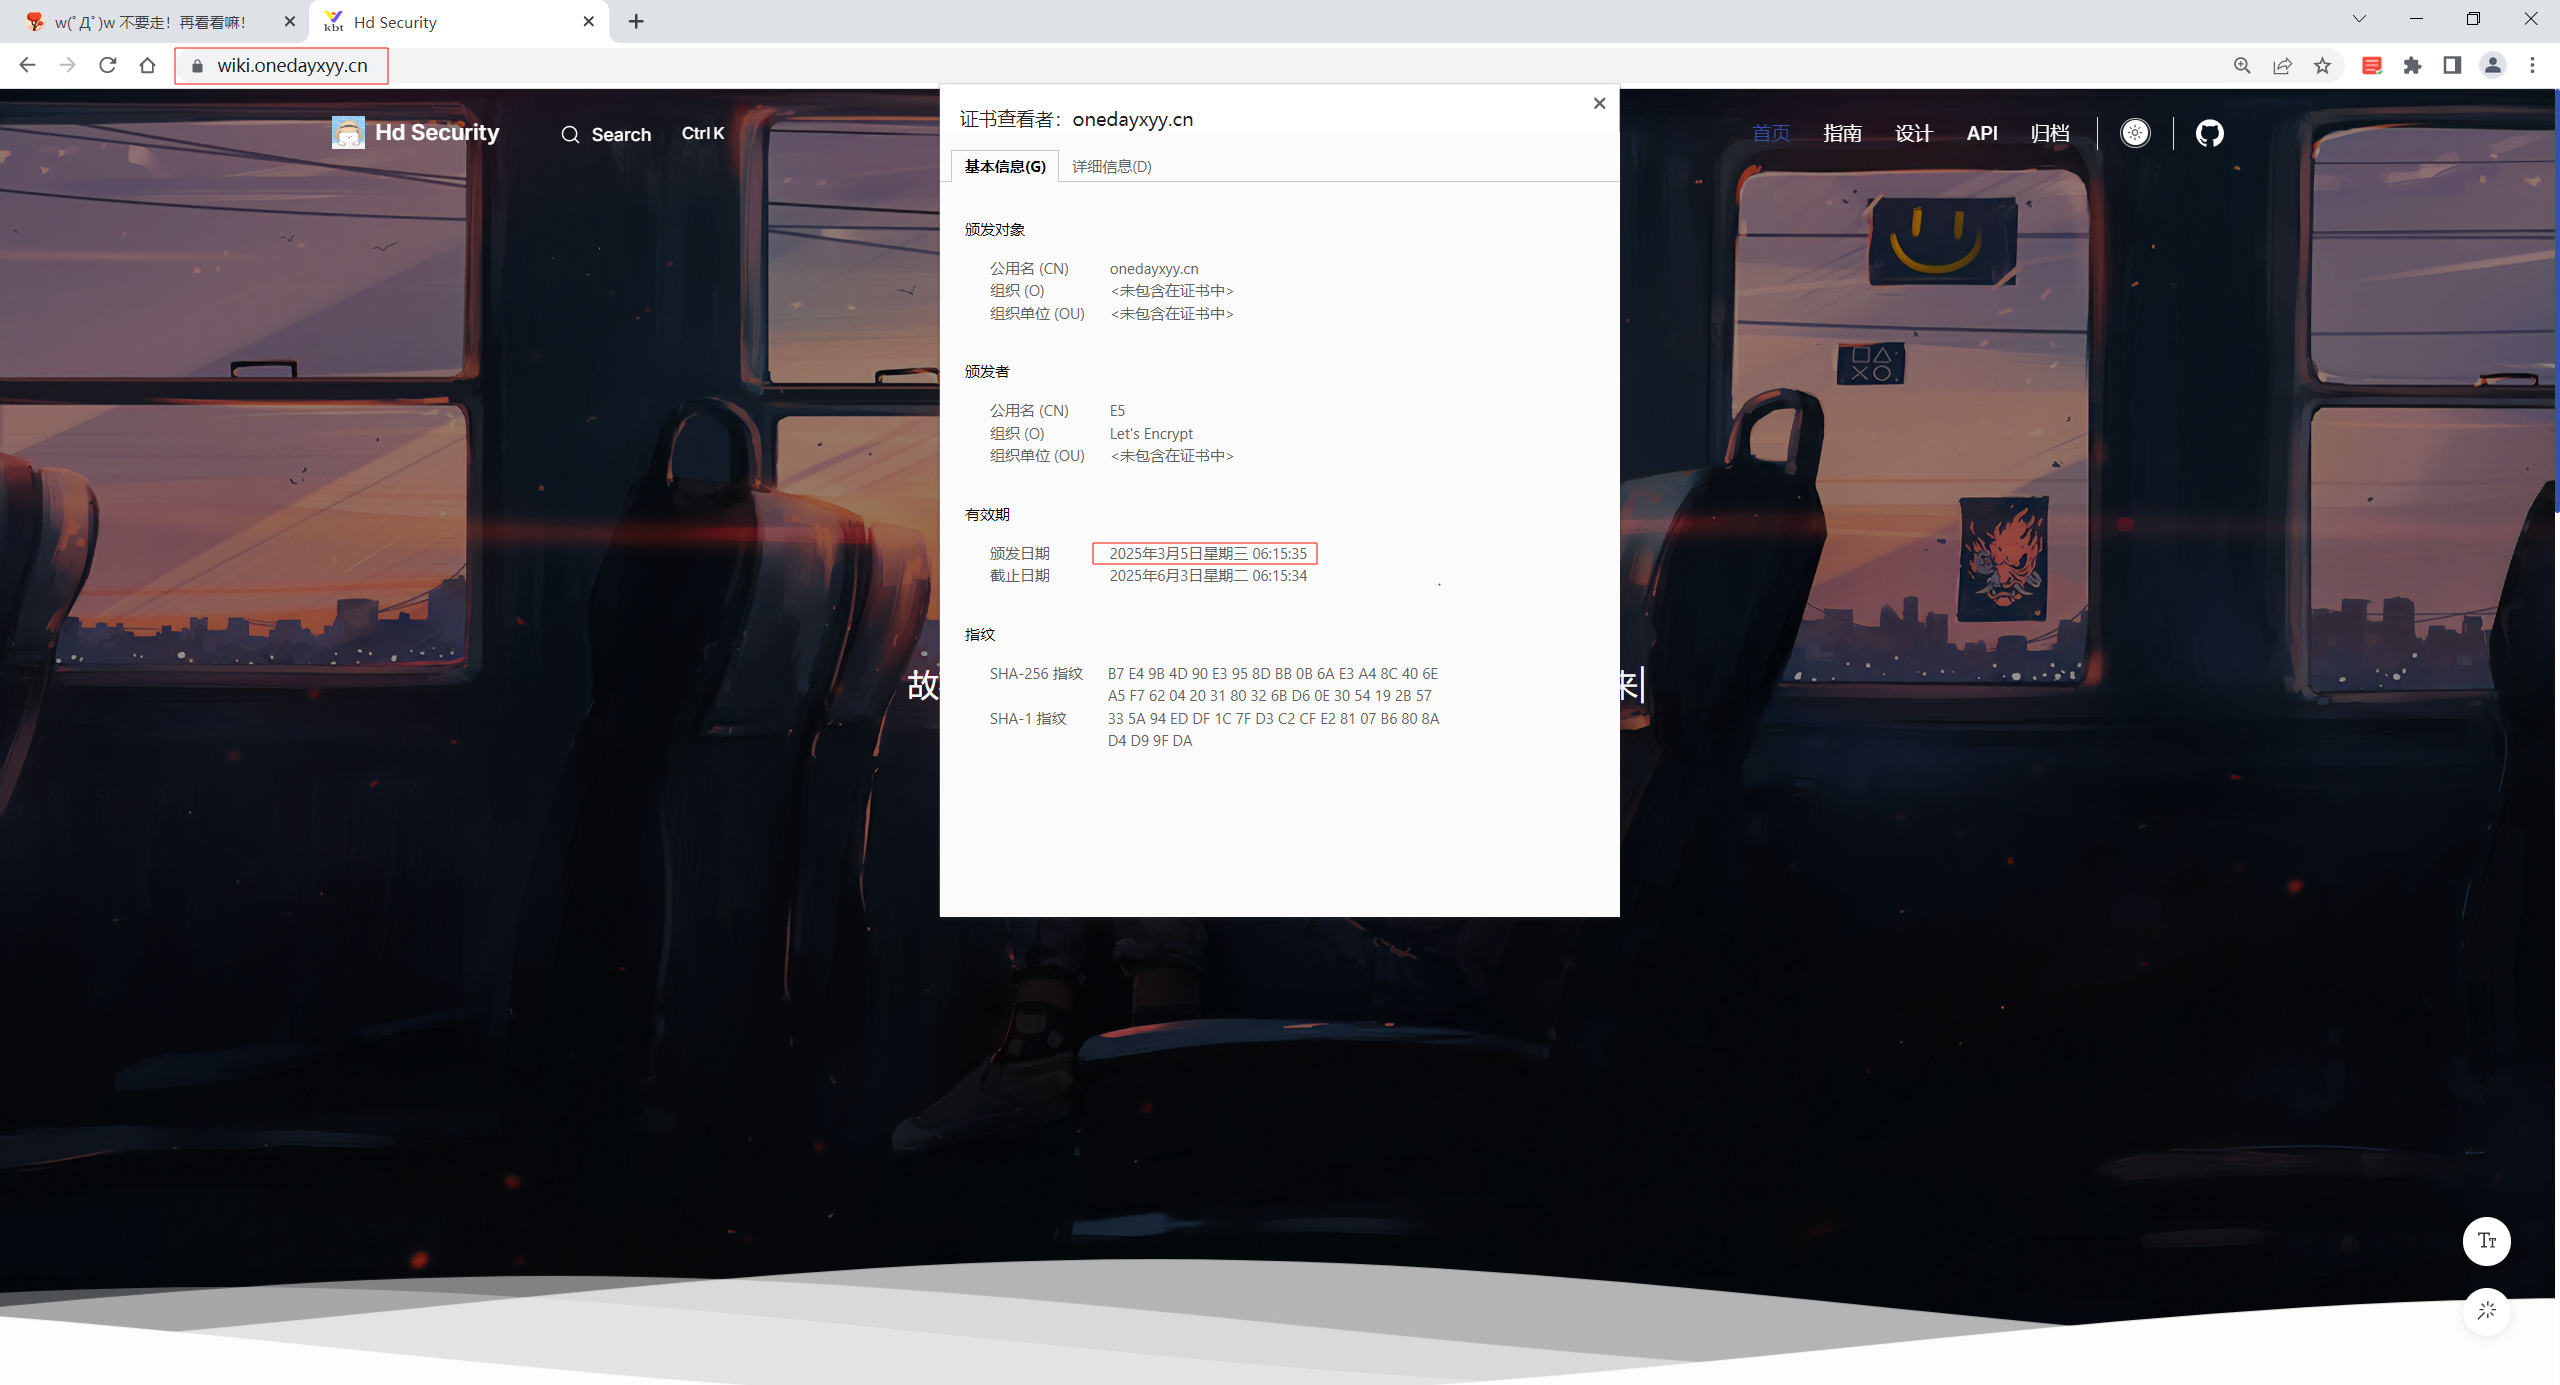Click the SHA-256 指纹 label
Image resolution: width=2560 pixels, height=1385 pixels.
click(x=1036, y=674)
